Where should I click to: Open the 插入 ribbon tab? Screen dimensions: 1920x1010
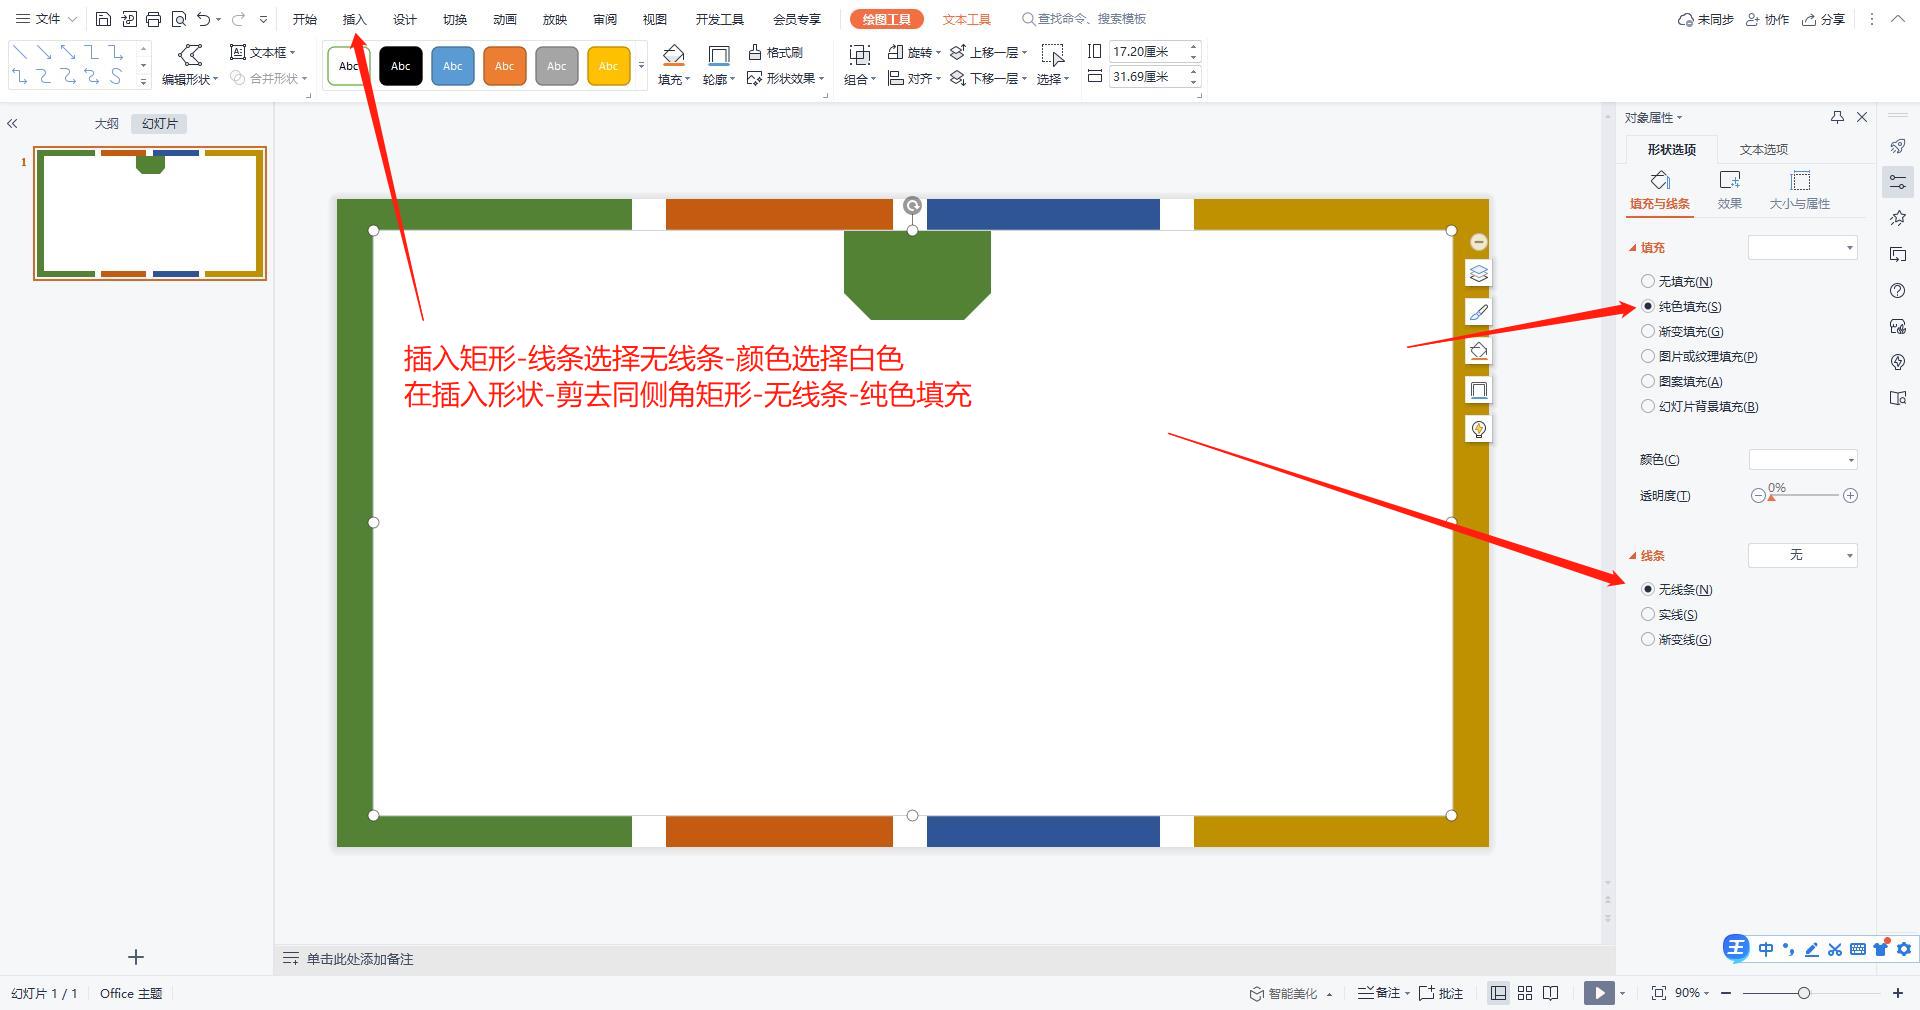355,19
